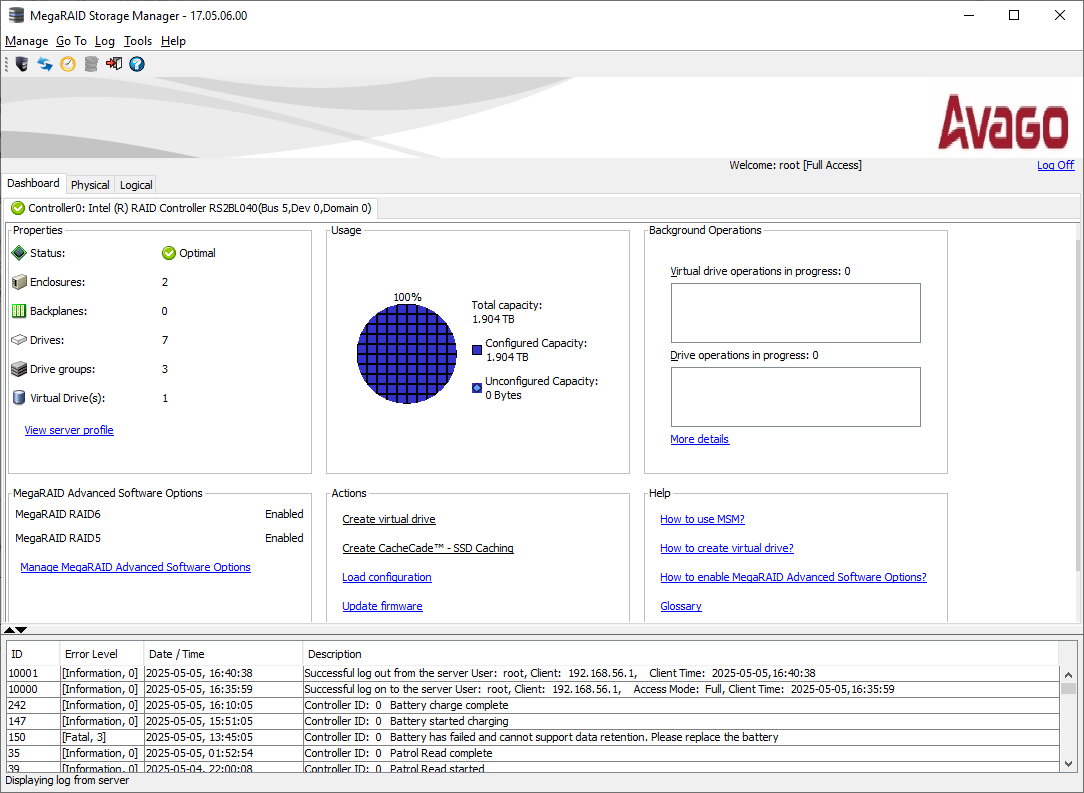The image size is (1084, 793).
Task: Collapse the dashboard pane with the up arrow
Action: 9,630
